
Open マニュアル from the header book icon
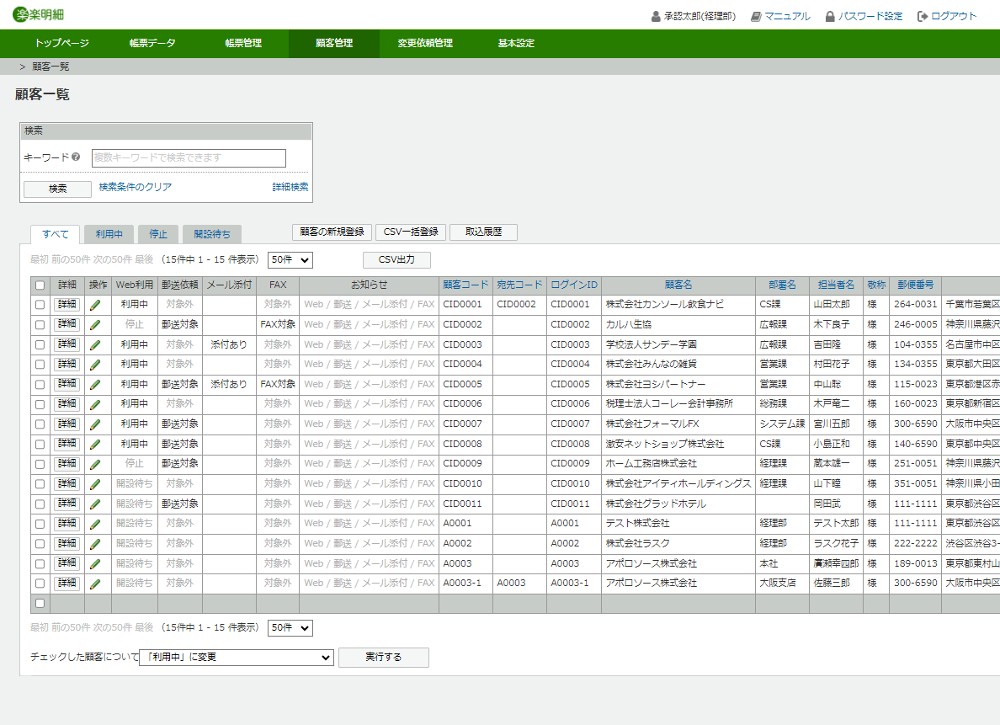[x=756, y=16]
